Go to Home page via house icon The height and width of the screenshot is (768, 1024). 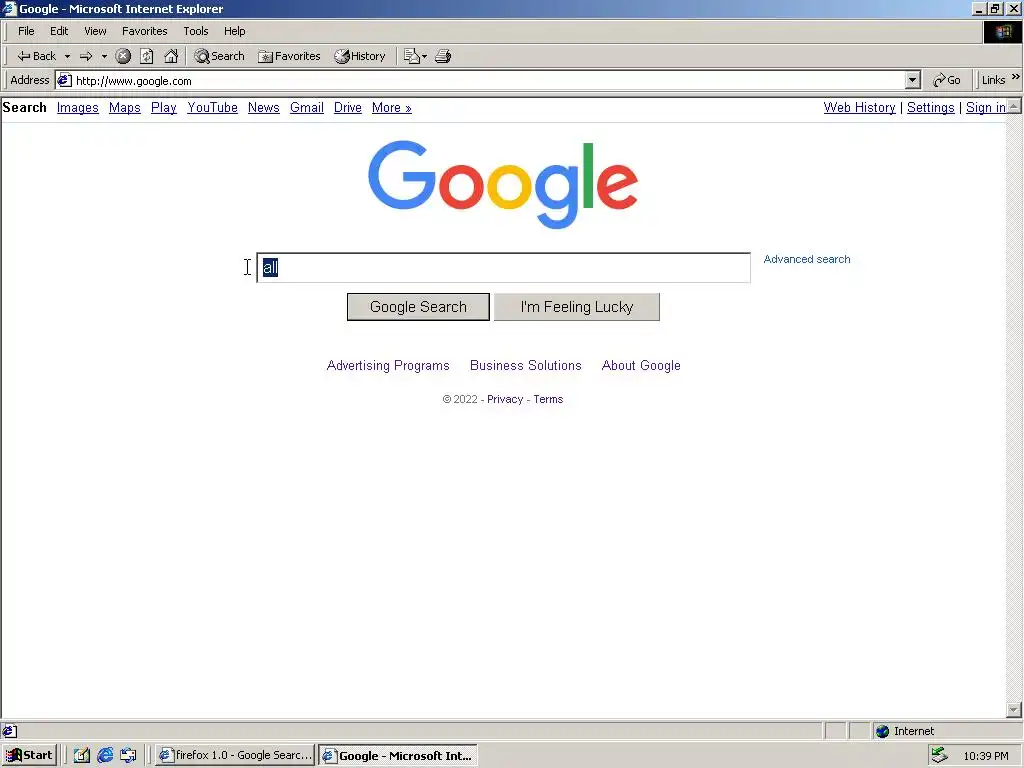[171, 56]
